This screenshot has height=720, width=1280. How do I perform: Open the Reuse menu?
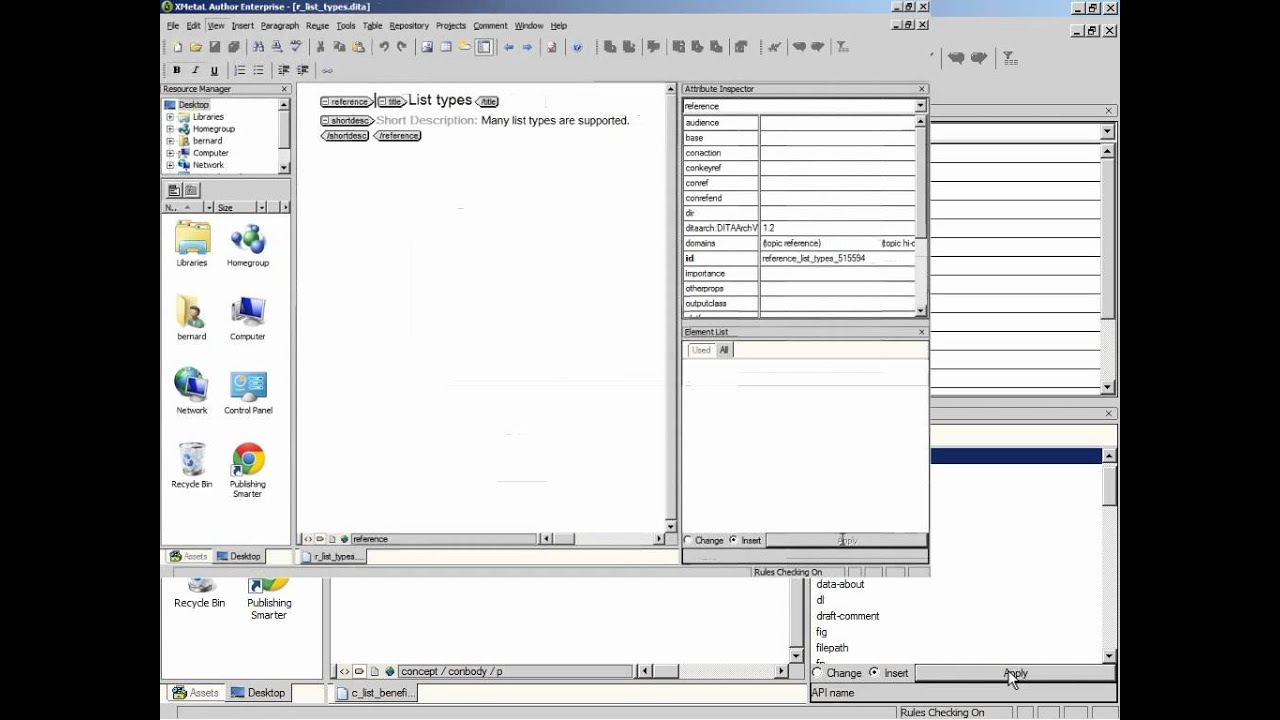click(317, 26)
